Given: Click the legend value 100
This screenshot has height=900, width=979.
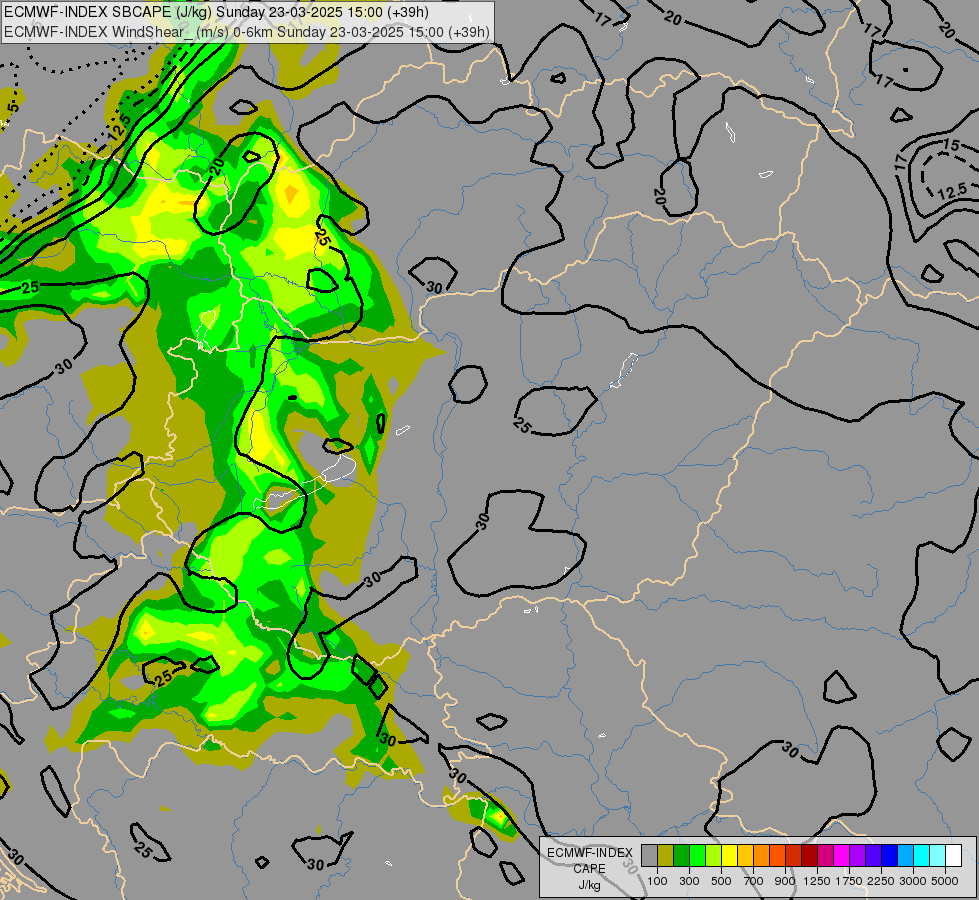Looking at the screenshot, I should pyautogui.click(x=657, y=881).
